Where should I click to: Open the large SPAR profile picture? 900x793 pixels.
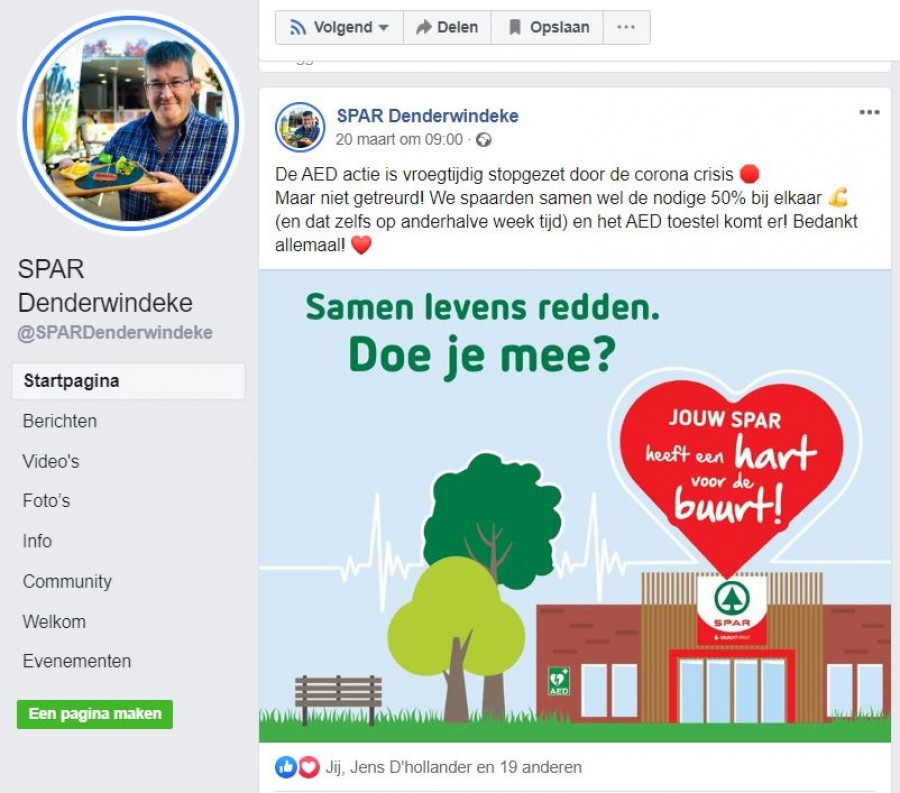[x=130, y=123]
